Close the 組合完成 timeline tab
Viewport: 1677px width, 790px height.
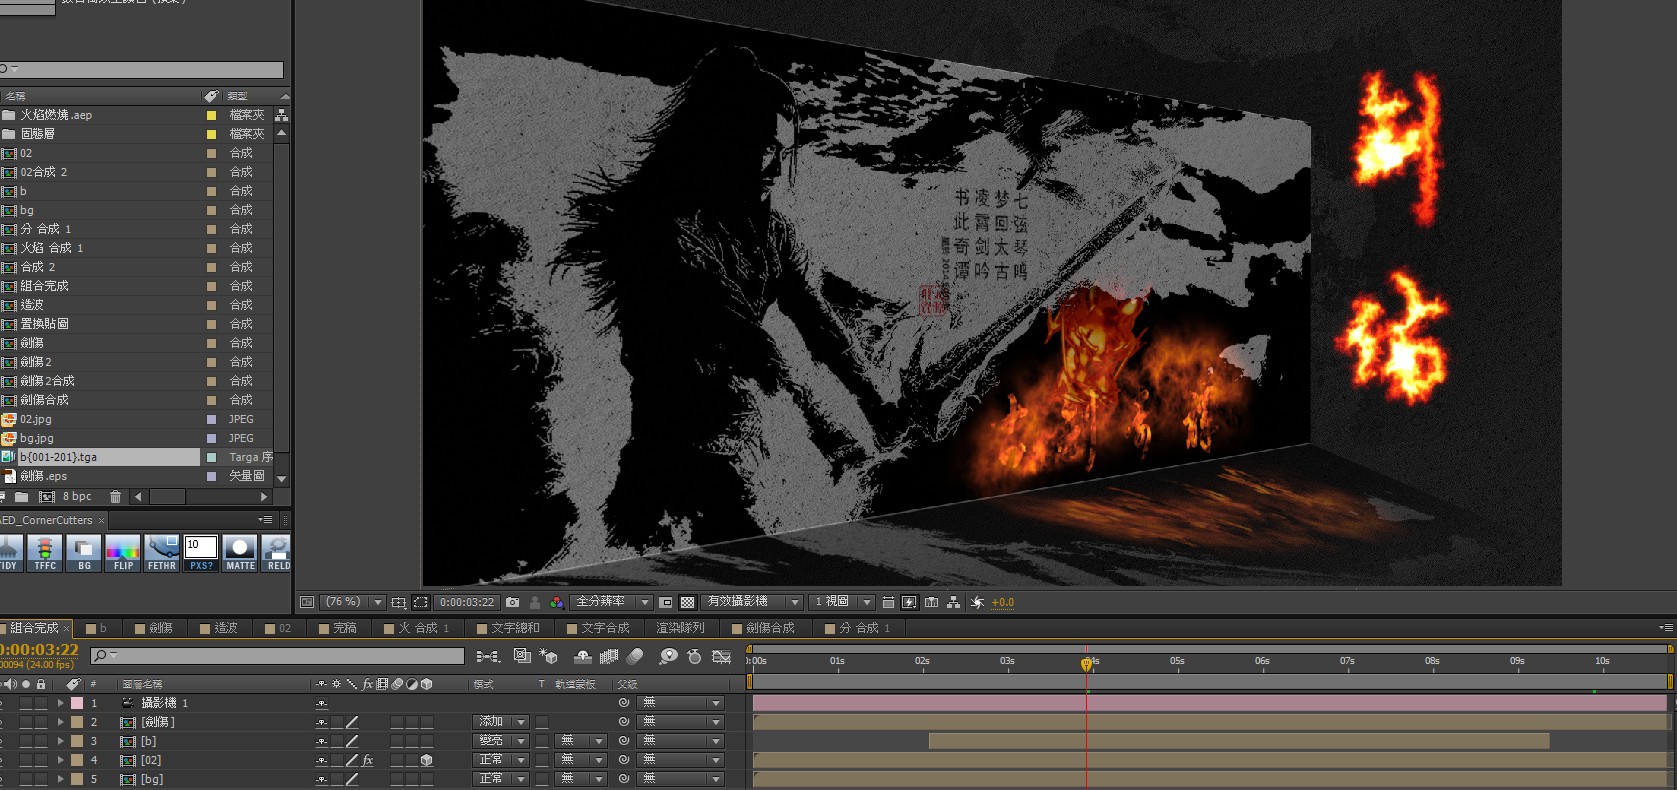[67, 628]
